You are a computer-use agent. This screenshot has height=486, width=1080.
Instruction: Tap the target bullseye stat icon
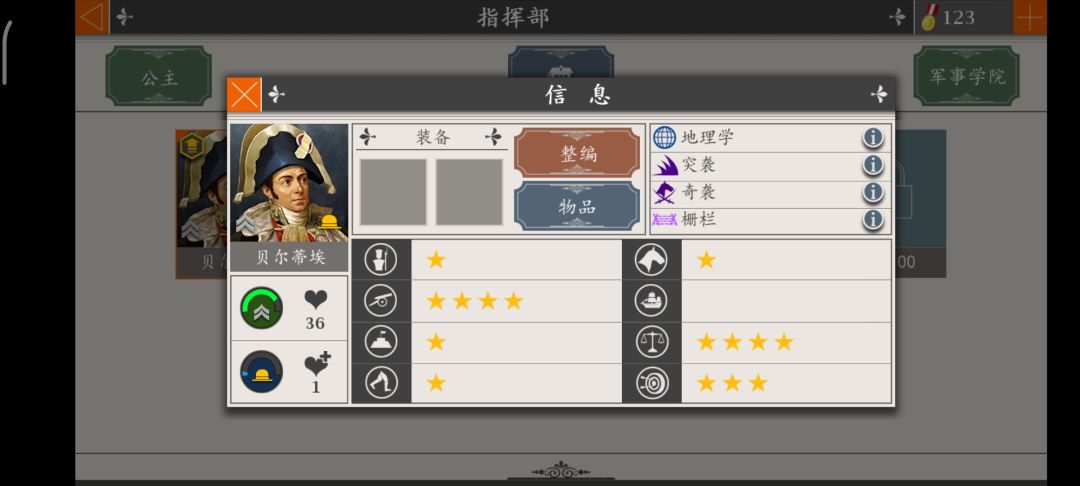coord(652,383)
